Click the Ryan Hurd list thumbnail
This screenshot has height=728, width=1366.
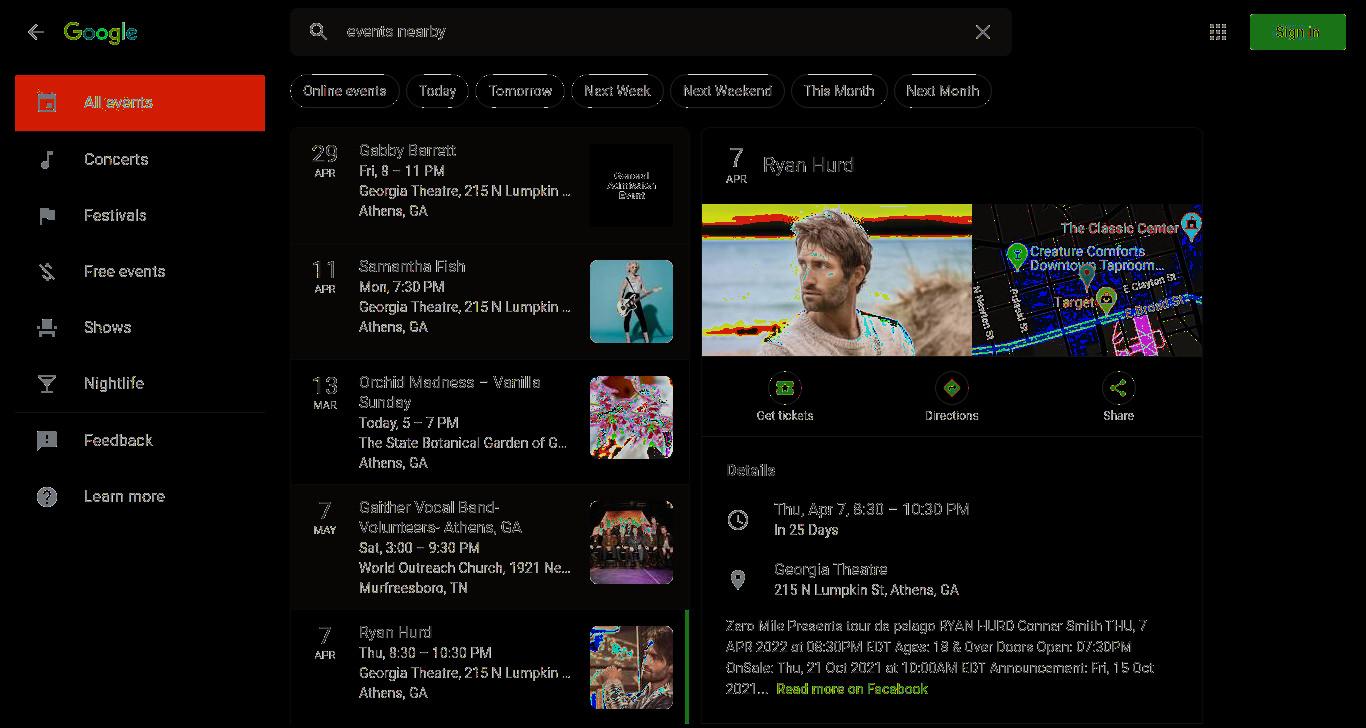631,667
